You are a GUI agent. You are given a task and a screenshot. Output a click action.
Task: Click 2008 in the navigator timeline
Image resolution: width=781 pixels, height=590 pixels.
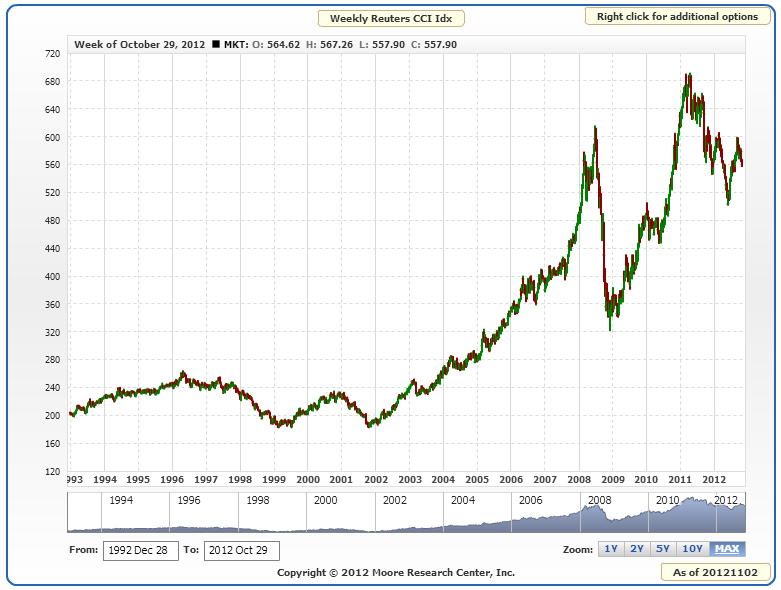click(599, 499)
